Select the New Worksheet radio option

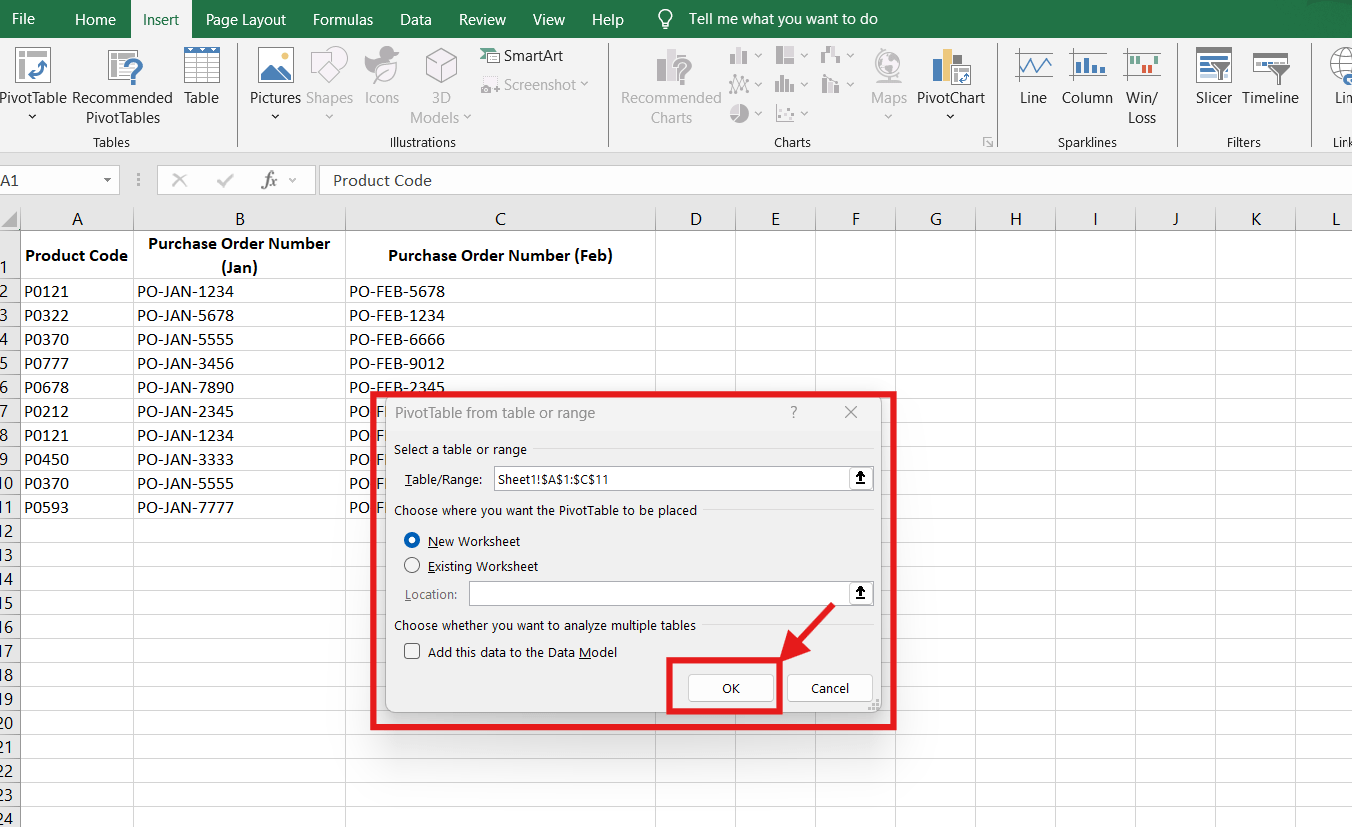click(412, 540)
